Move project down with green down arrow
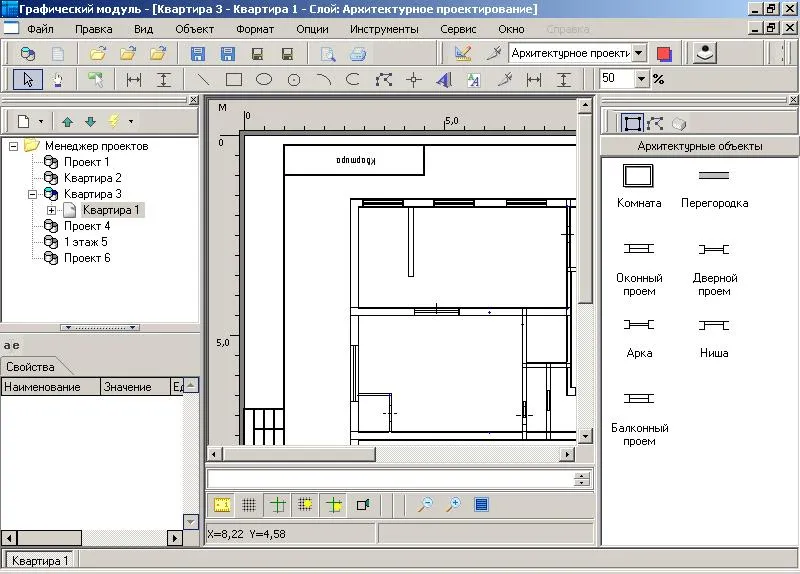Screen dimensions: 800x574 click(x=90, y=121)
